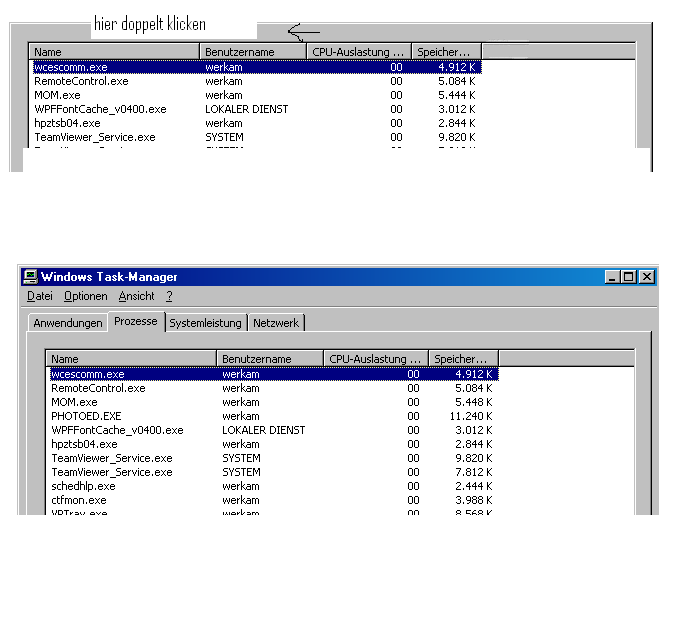Open the Ansicht menu
The width and height of the screenshot is (690, 630).
[136, 296]
